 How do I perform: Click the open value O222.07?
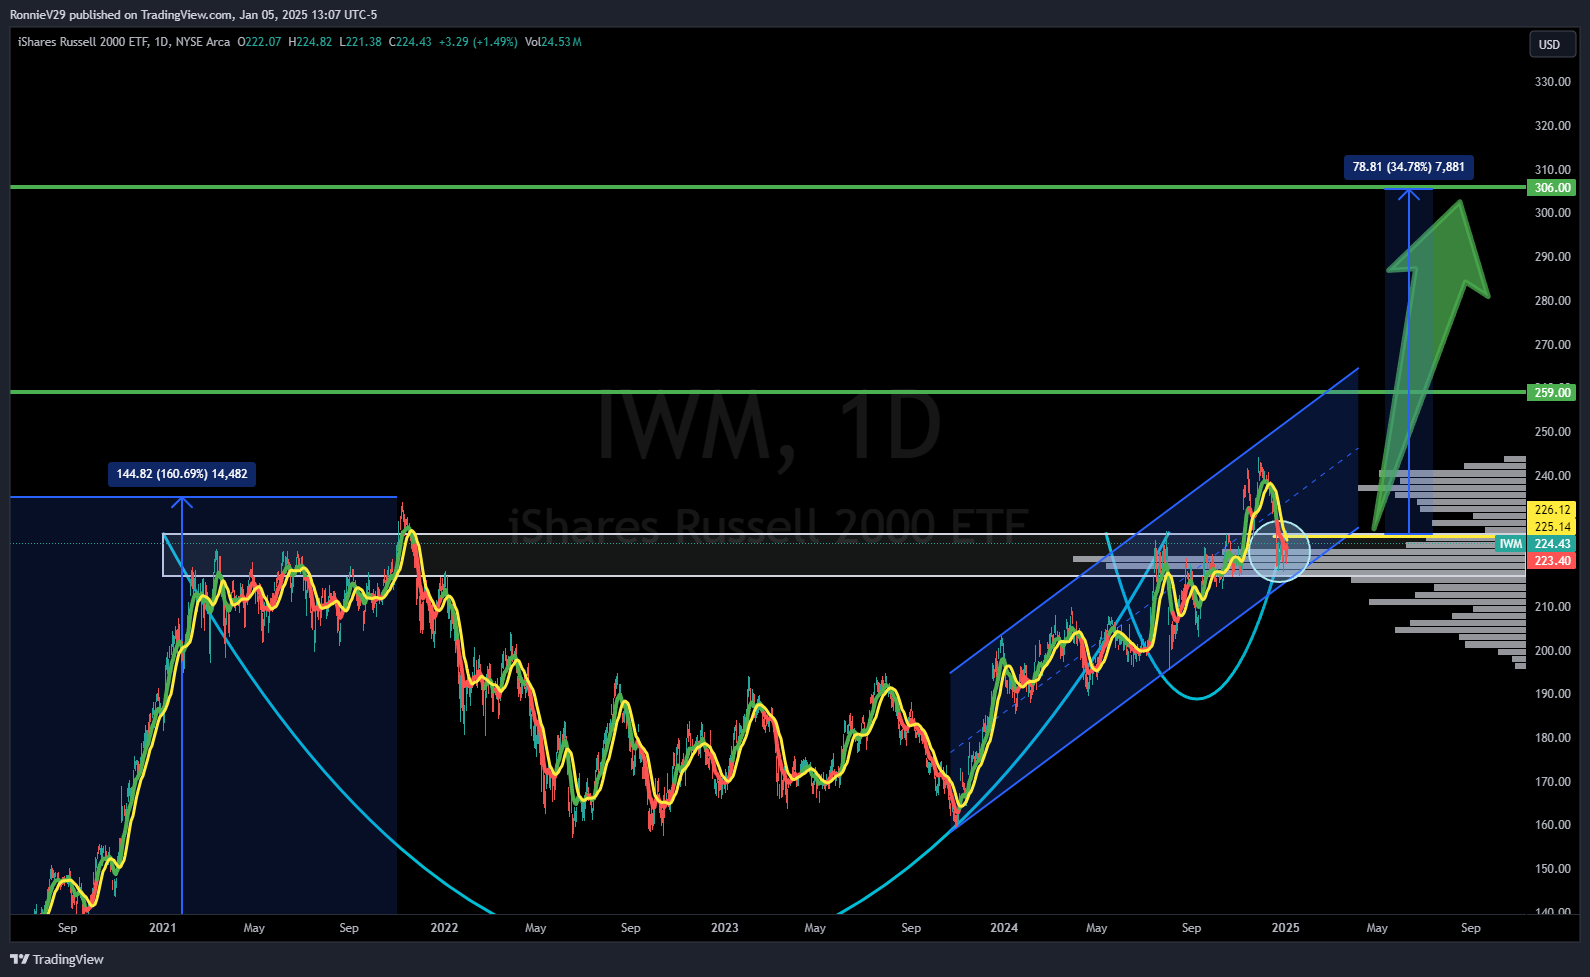tap(259, 42)
